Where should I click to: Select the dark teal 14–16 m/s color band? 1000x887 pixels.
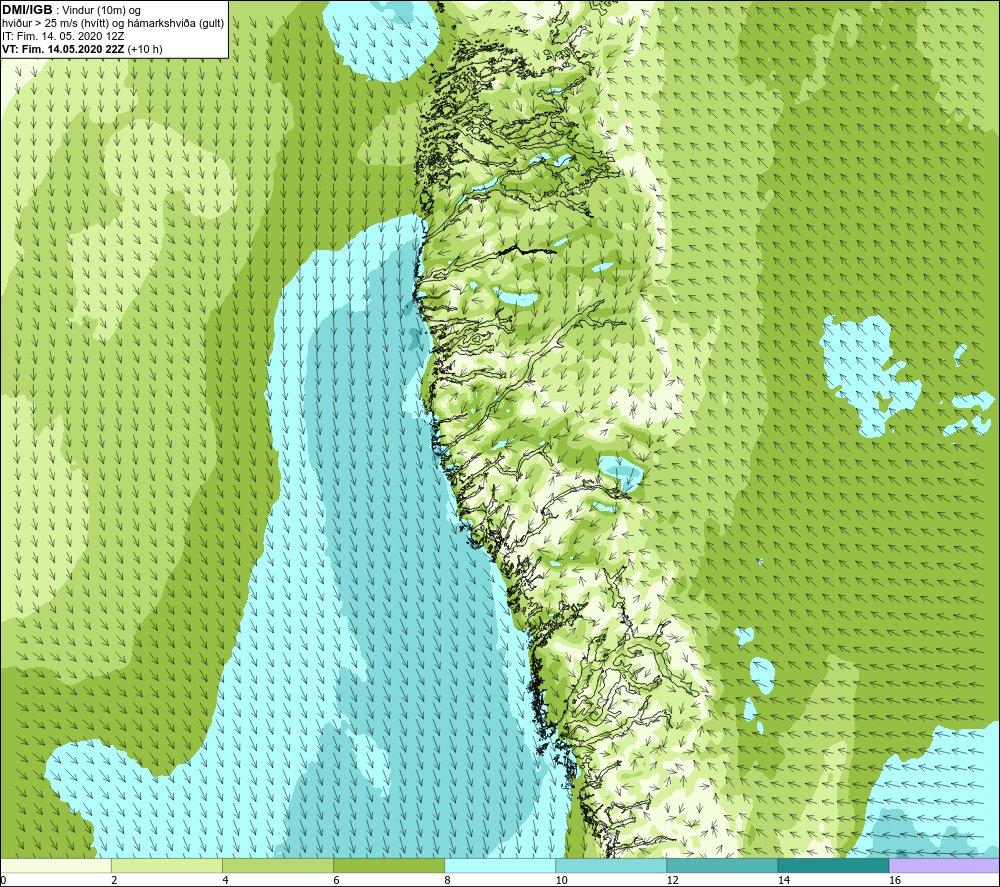833,865
